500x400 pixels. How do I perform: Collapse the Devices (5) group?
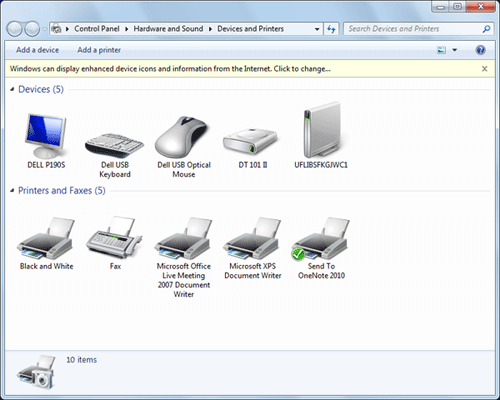(12, 89)
